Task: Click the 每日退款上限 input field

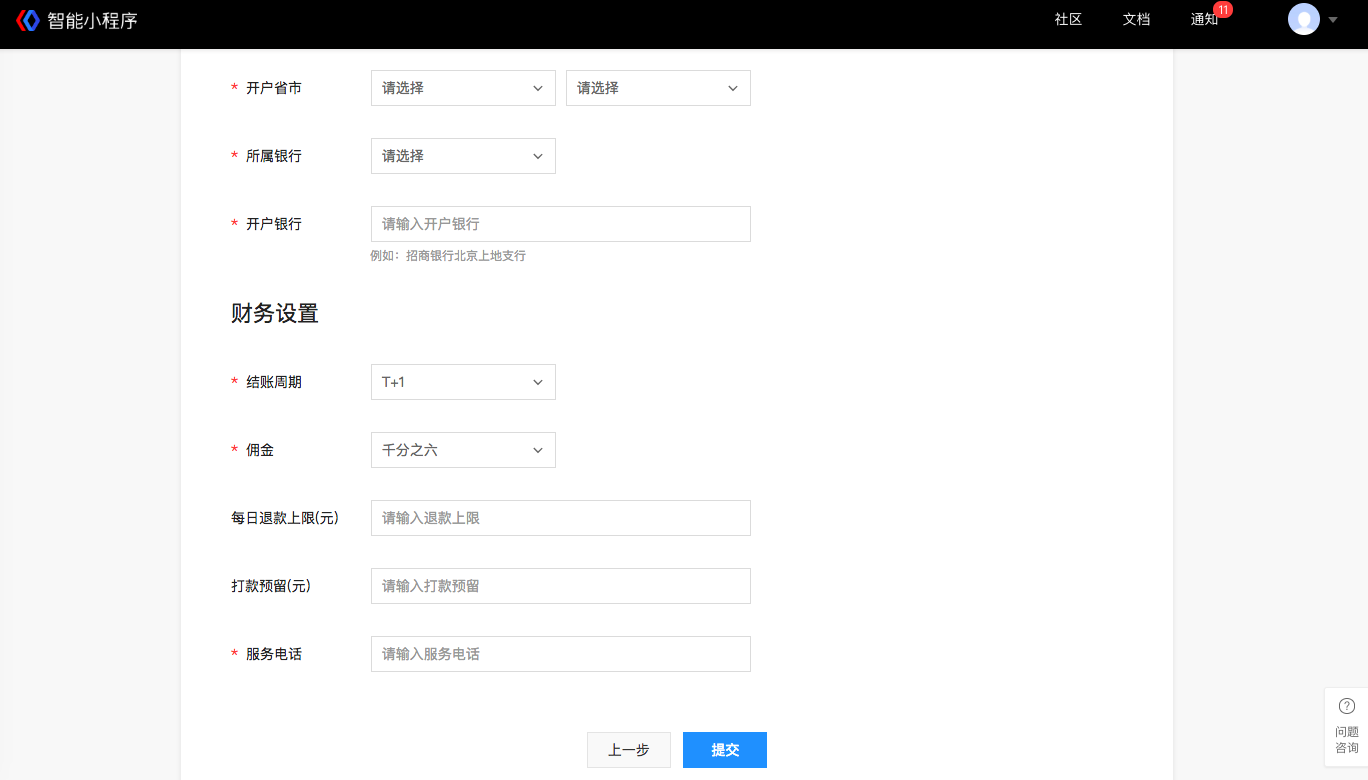Action: 560,518
